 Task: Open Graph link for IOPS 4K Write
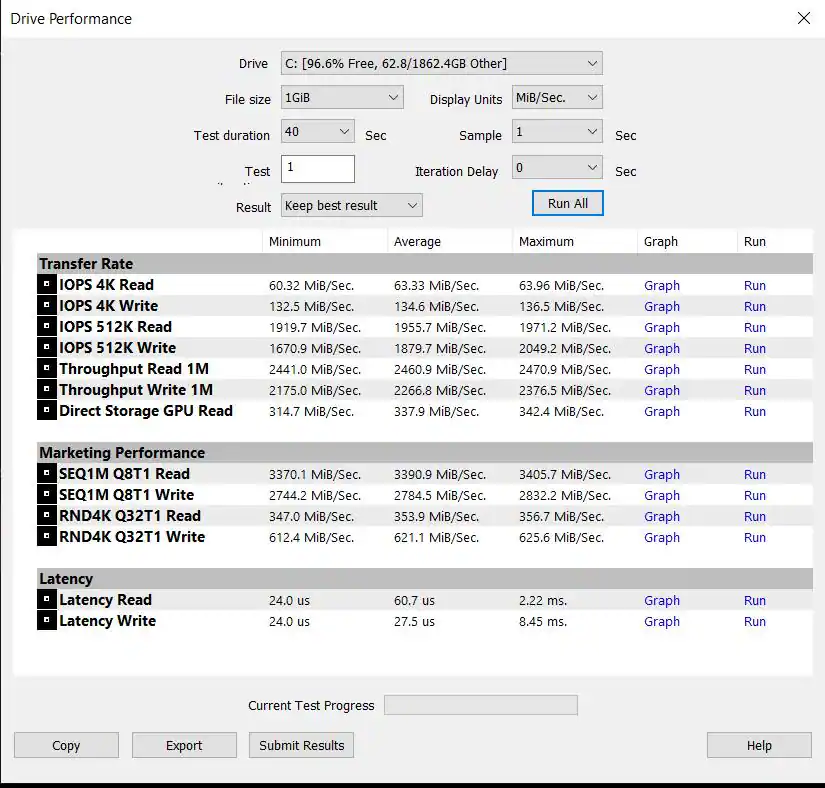coord(661,306)
